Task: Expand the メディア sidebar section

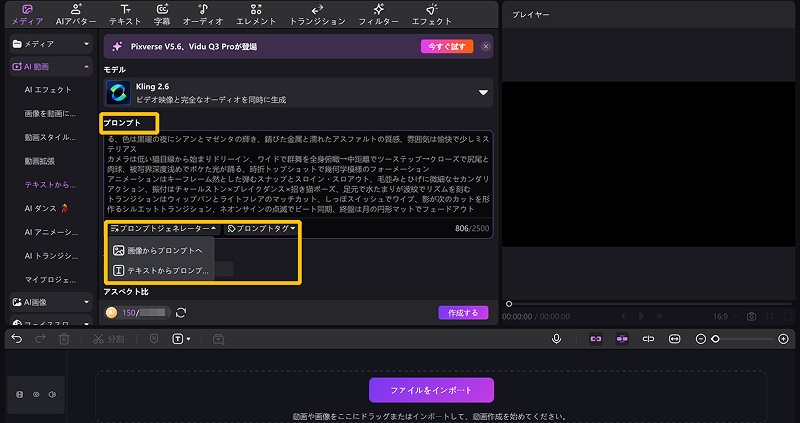Action: coord(51,44)
